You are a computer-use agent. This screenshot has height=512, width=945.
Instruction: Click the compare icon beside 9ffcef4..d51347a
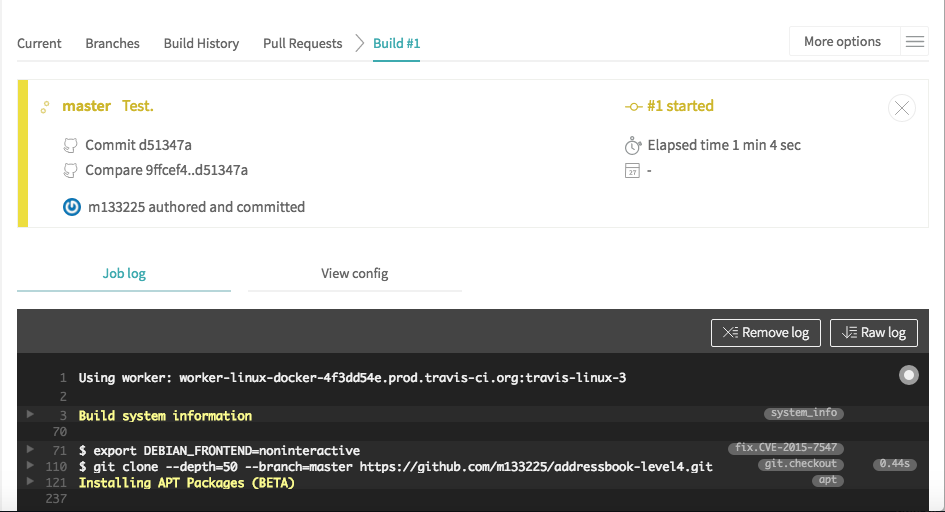coord(70,170)
